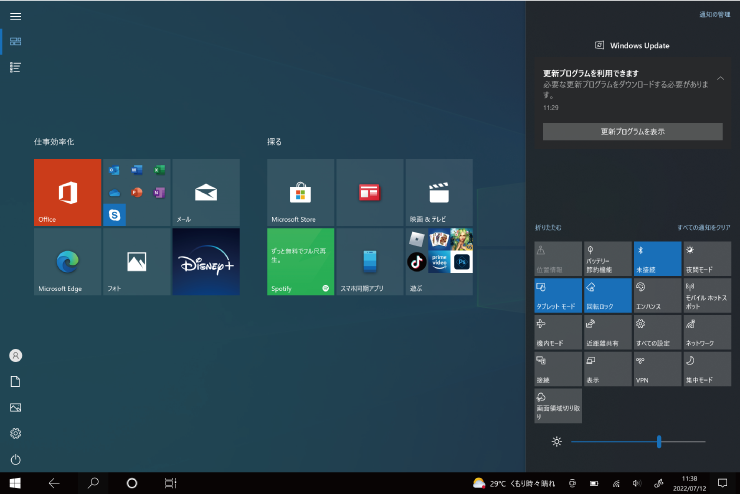Open Task View on taskbar
The width and height of the screenshot is (740, 495).
(170, 483)
